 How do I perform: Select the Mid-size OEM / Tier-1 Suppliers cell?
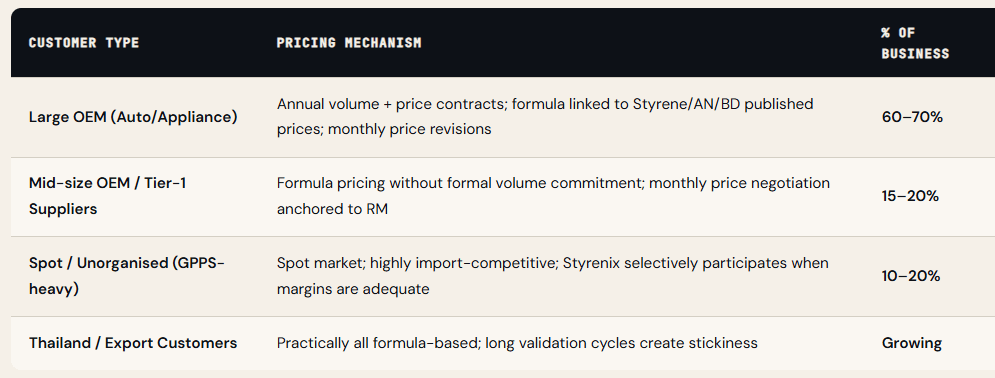[x=108, y=196]
